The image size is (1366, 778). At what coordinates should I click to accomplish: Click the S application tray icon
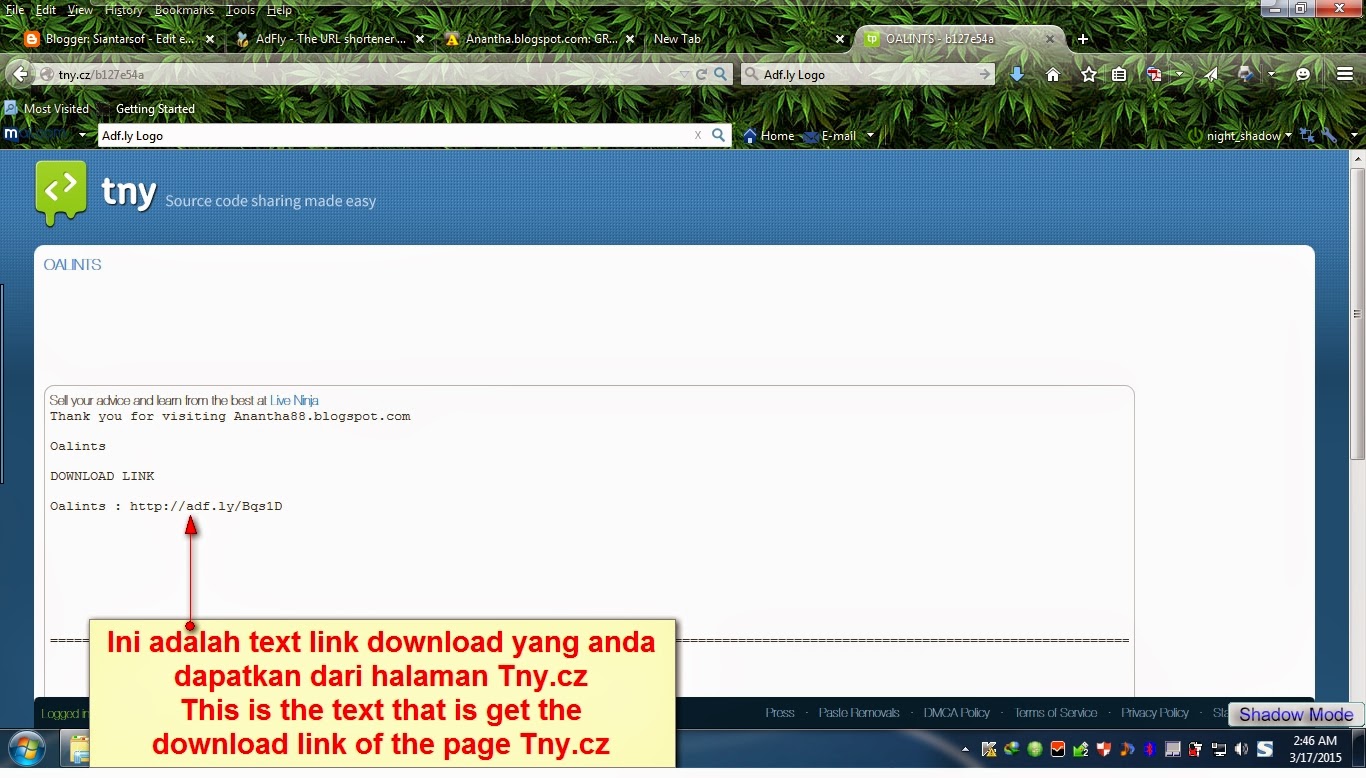(x=1265, y=748)
